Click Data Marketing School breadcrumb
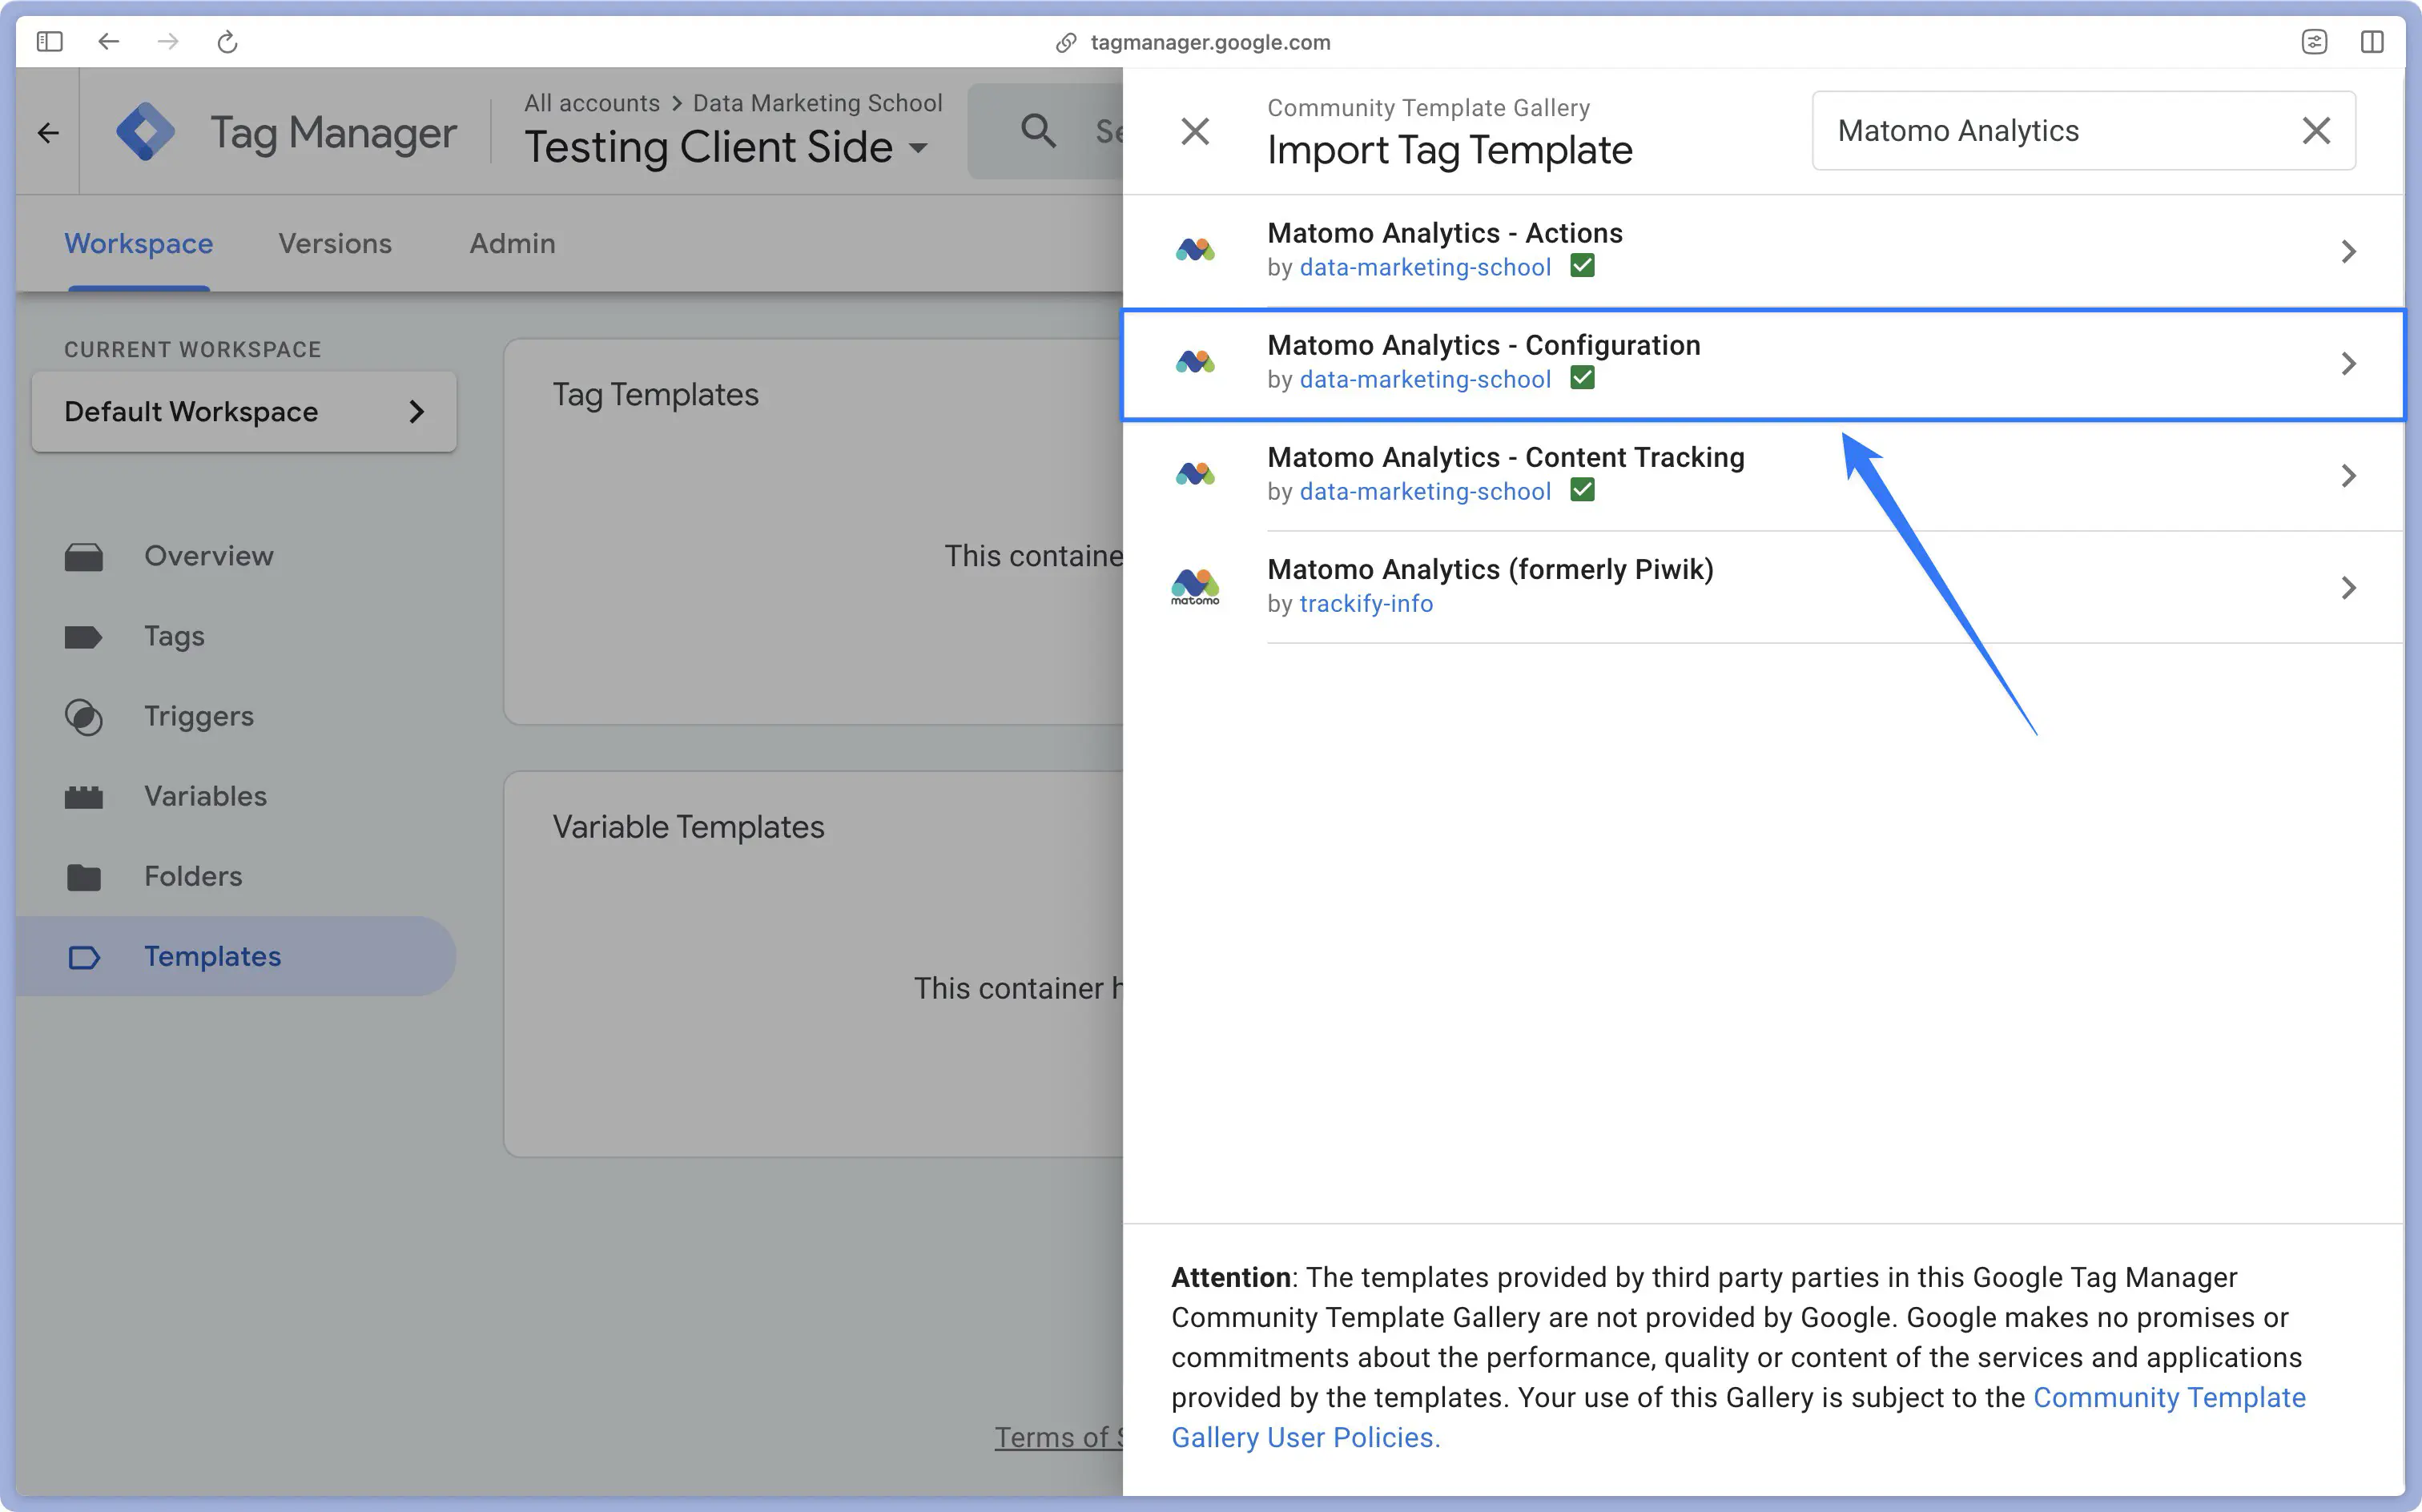The image size is (2422, 1512). coord(818,103)
